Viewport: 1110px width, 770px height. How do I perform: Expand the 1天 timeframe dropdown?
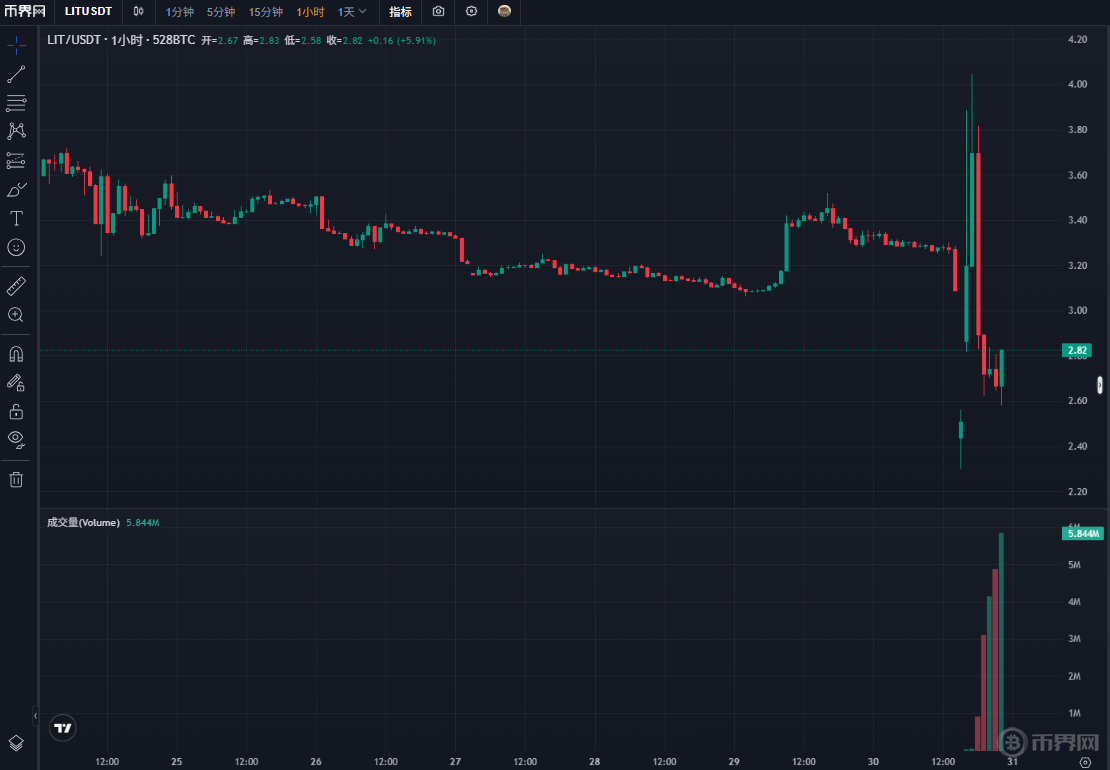[x=352, y=12]
